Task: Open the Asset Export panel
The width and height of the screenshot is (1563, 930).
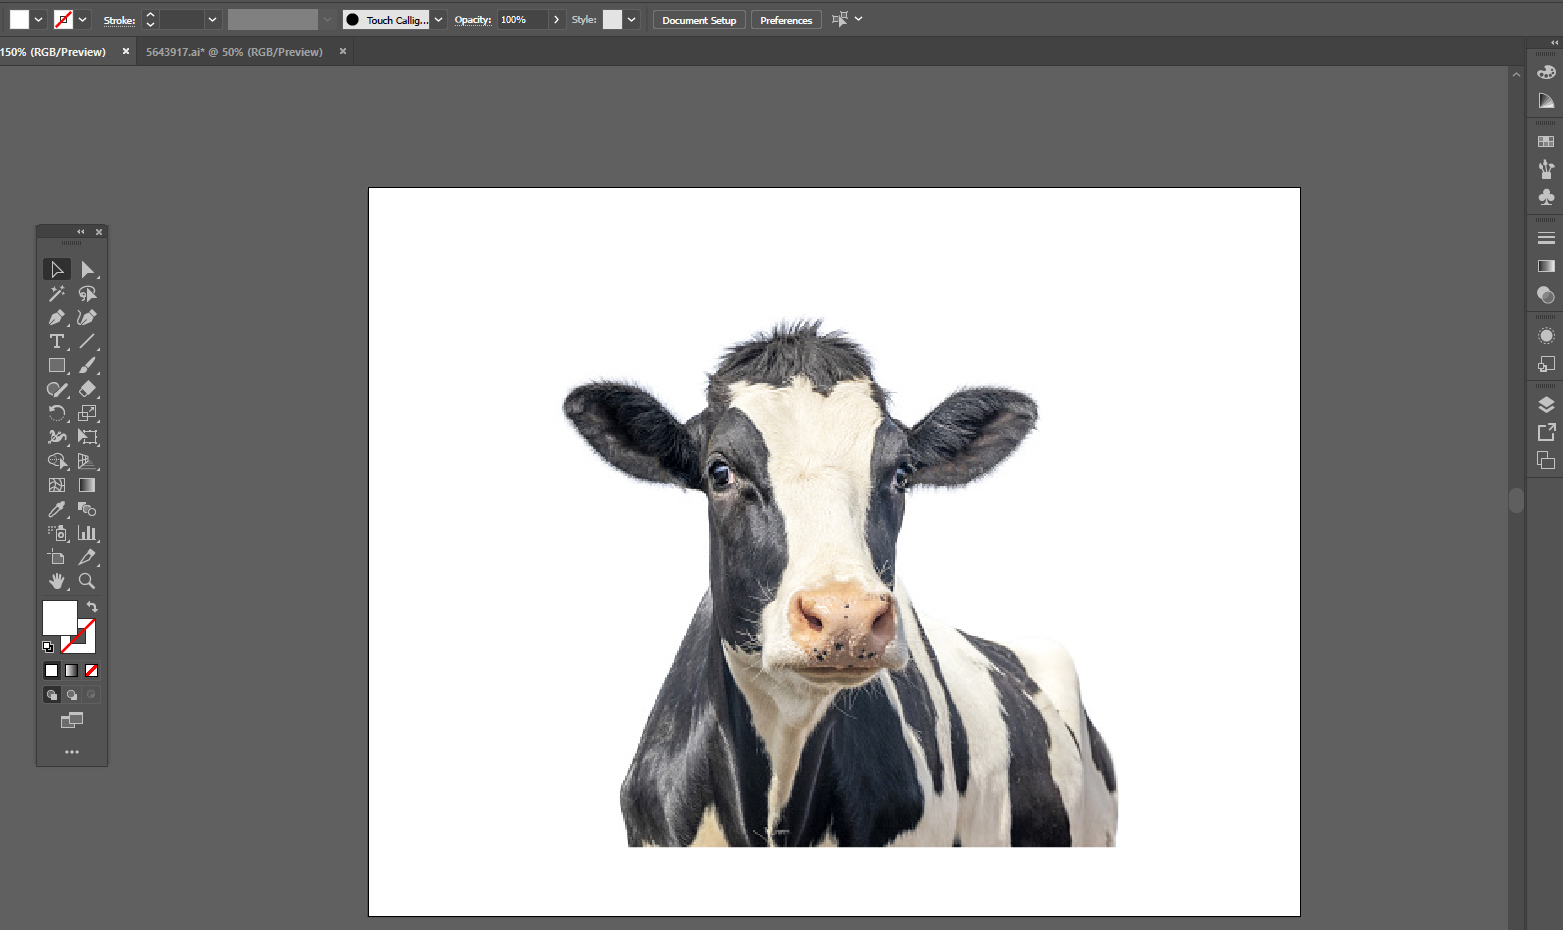Action: [x=1546, y=432]
